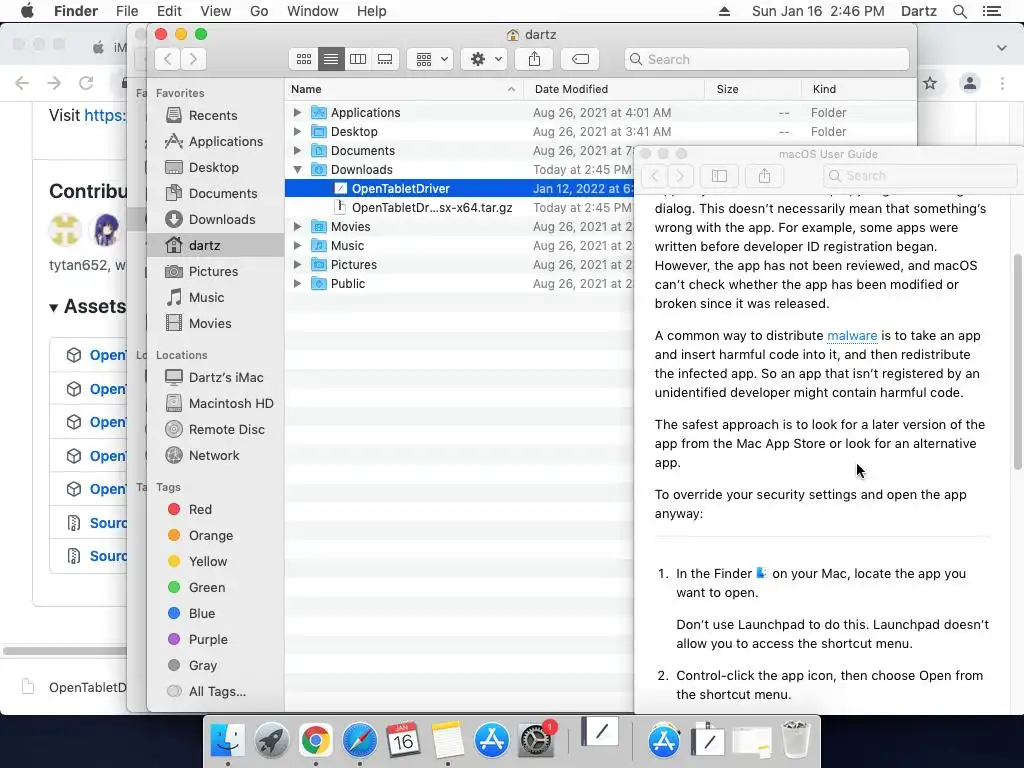
Task: Sort file list by Size column
Action: [x=753, y=89]
